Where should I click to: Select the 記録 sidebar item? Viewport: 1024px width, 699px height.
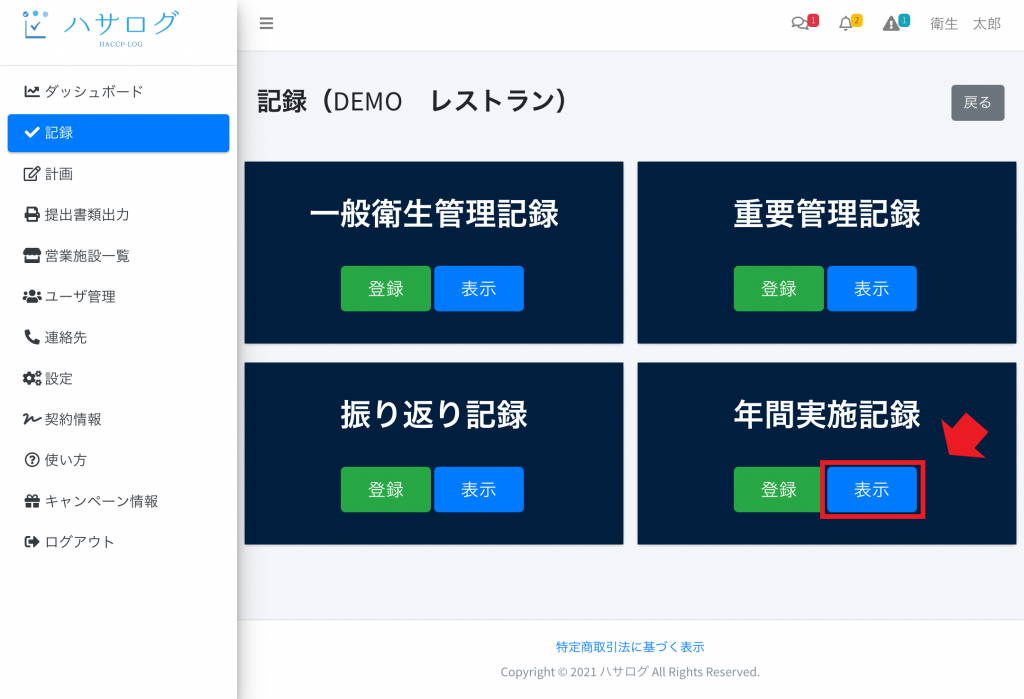pos(118,133)
